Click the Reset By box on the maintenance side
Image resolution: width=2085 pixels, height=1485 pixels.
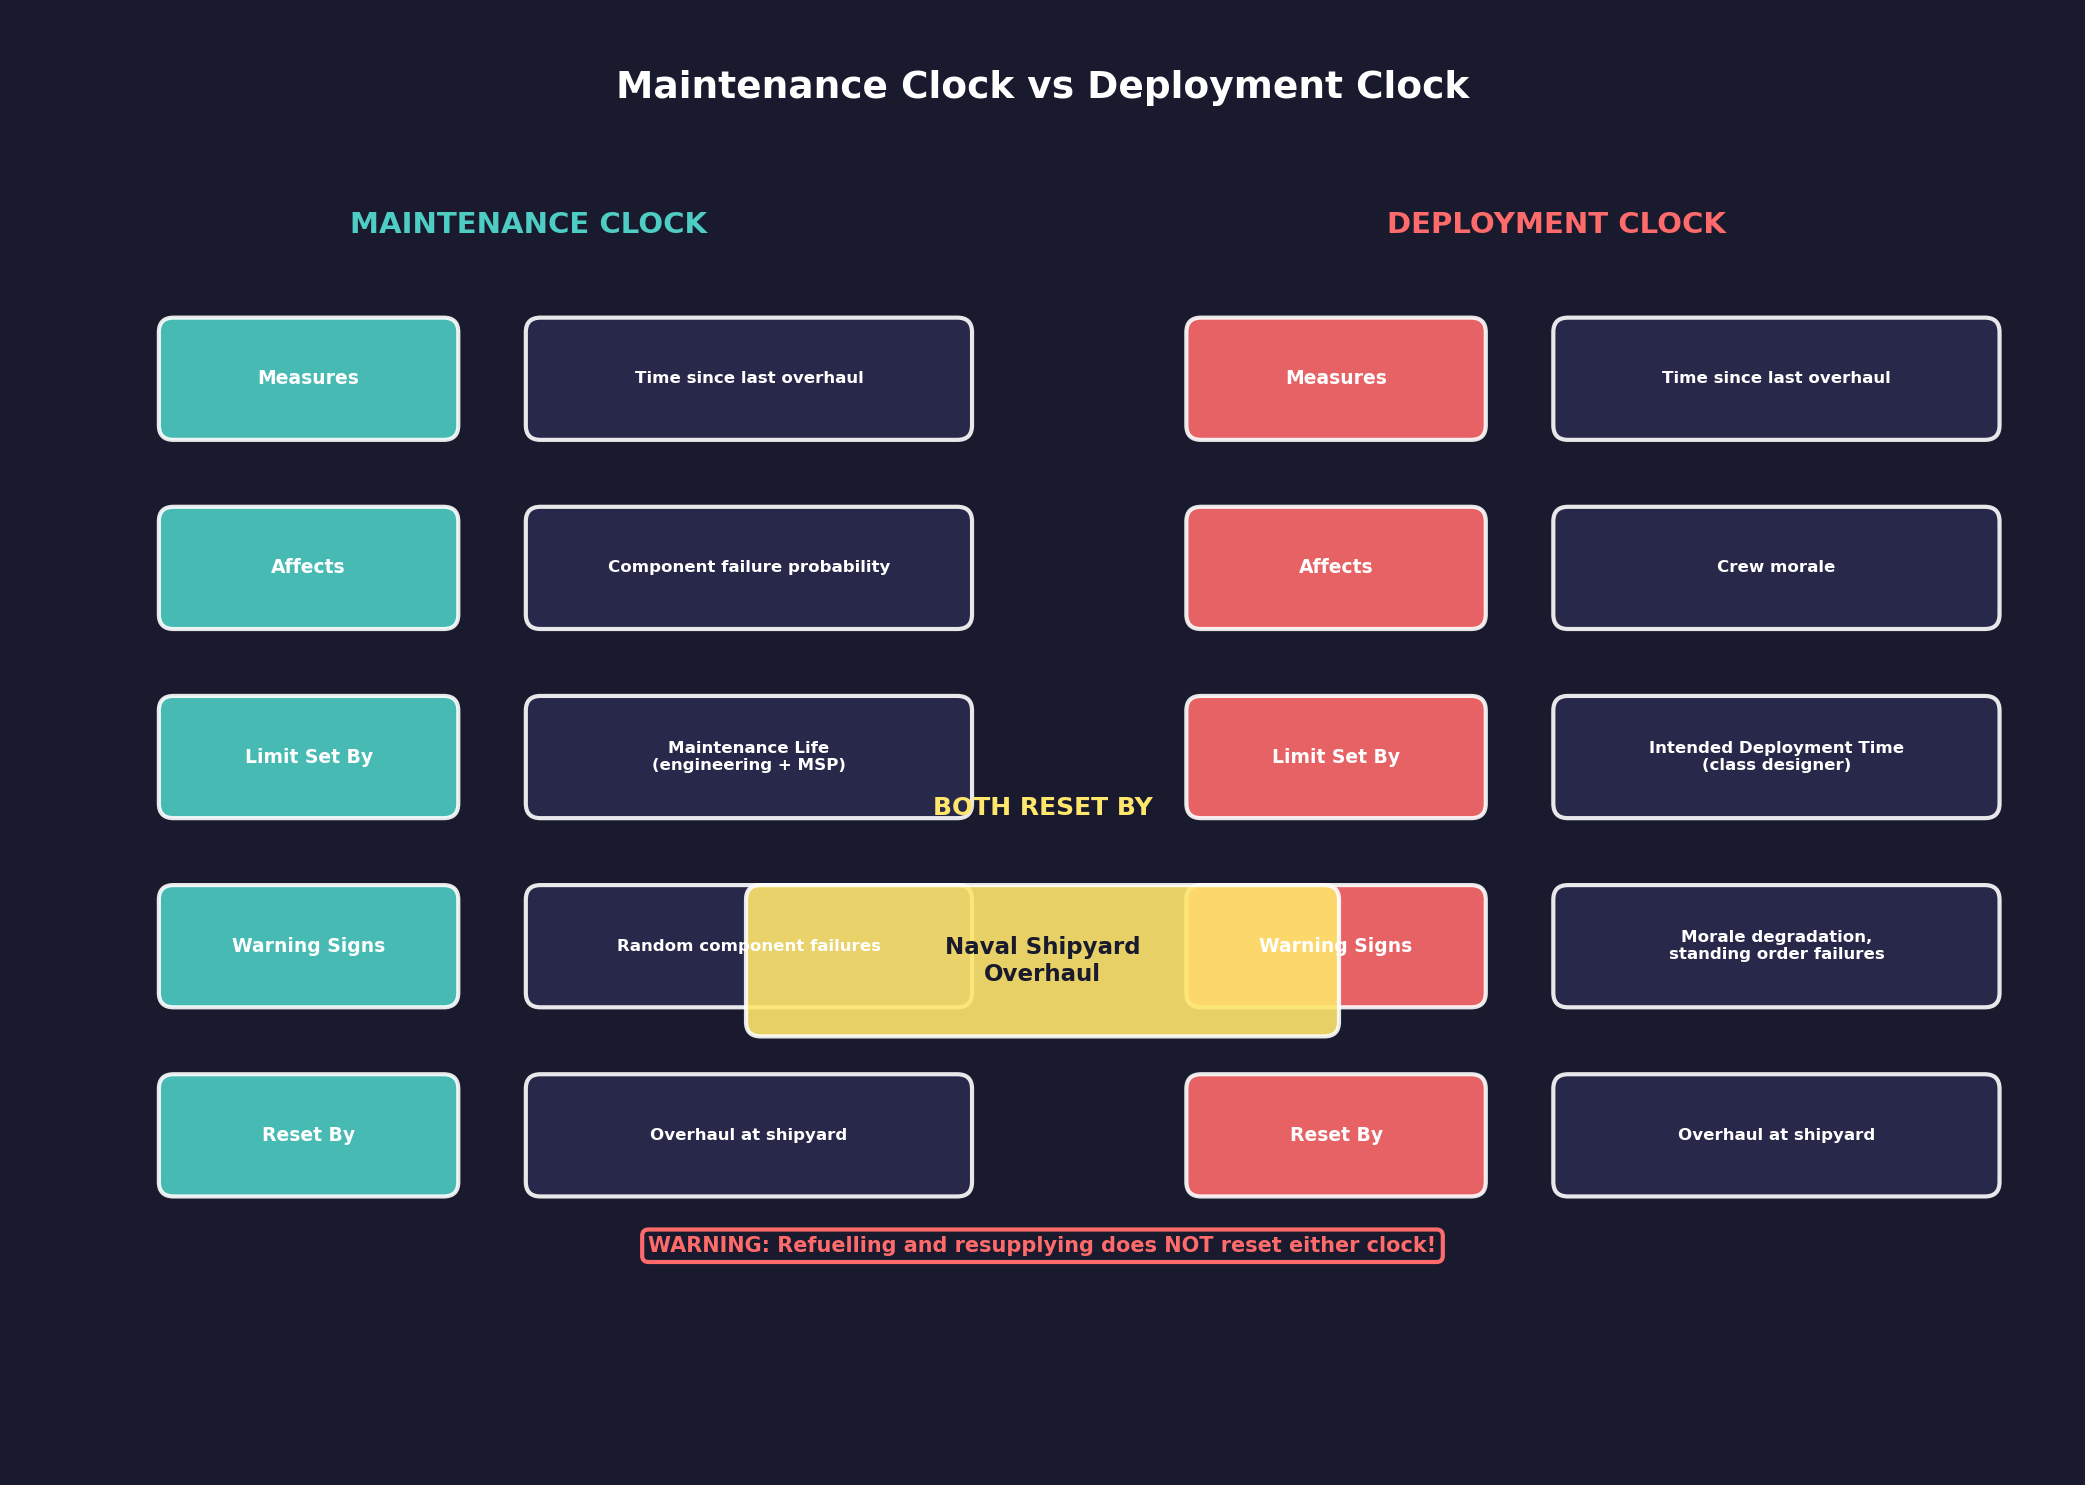308,1134
